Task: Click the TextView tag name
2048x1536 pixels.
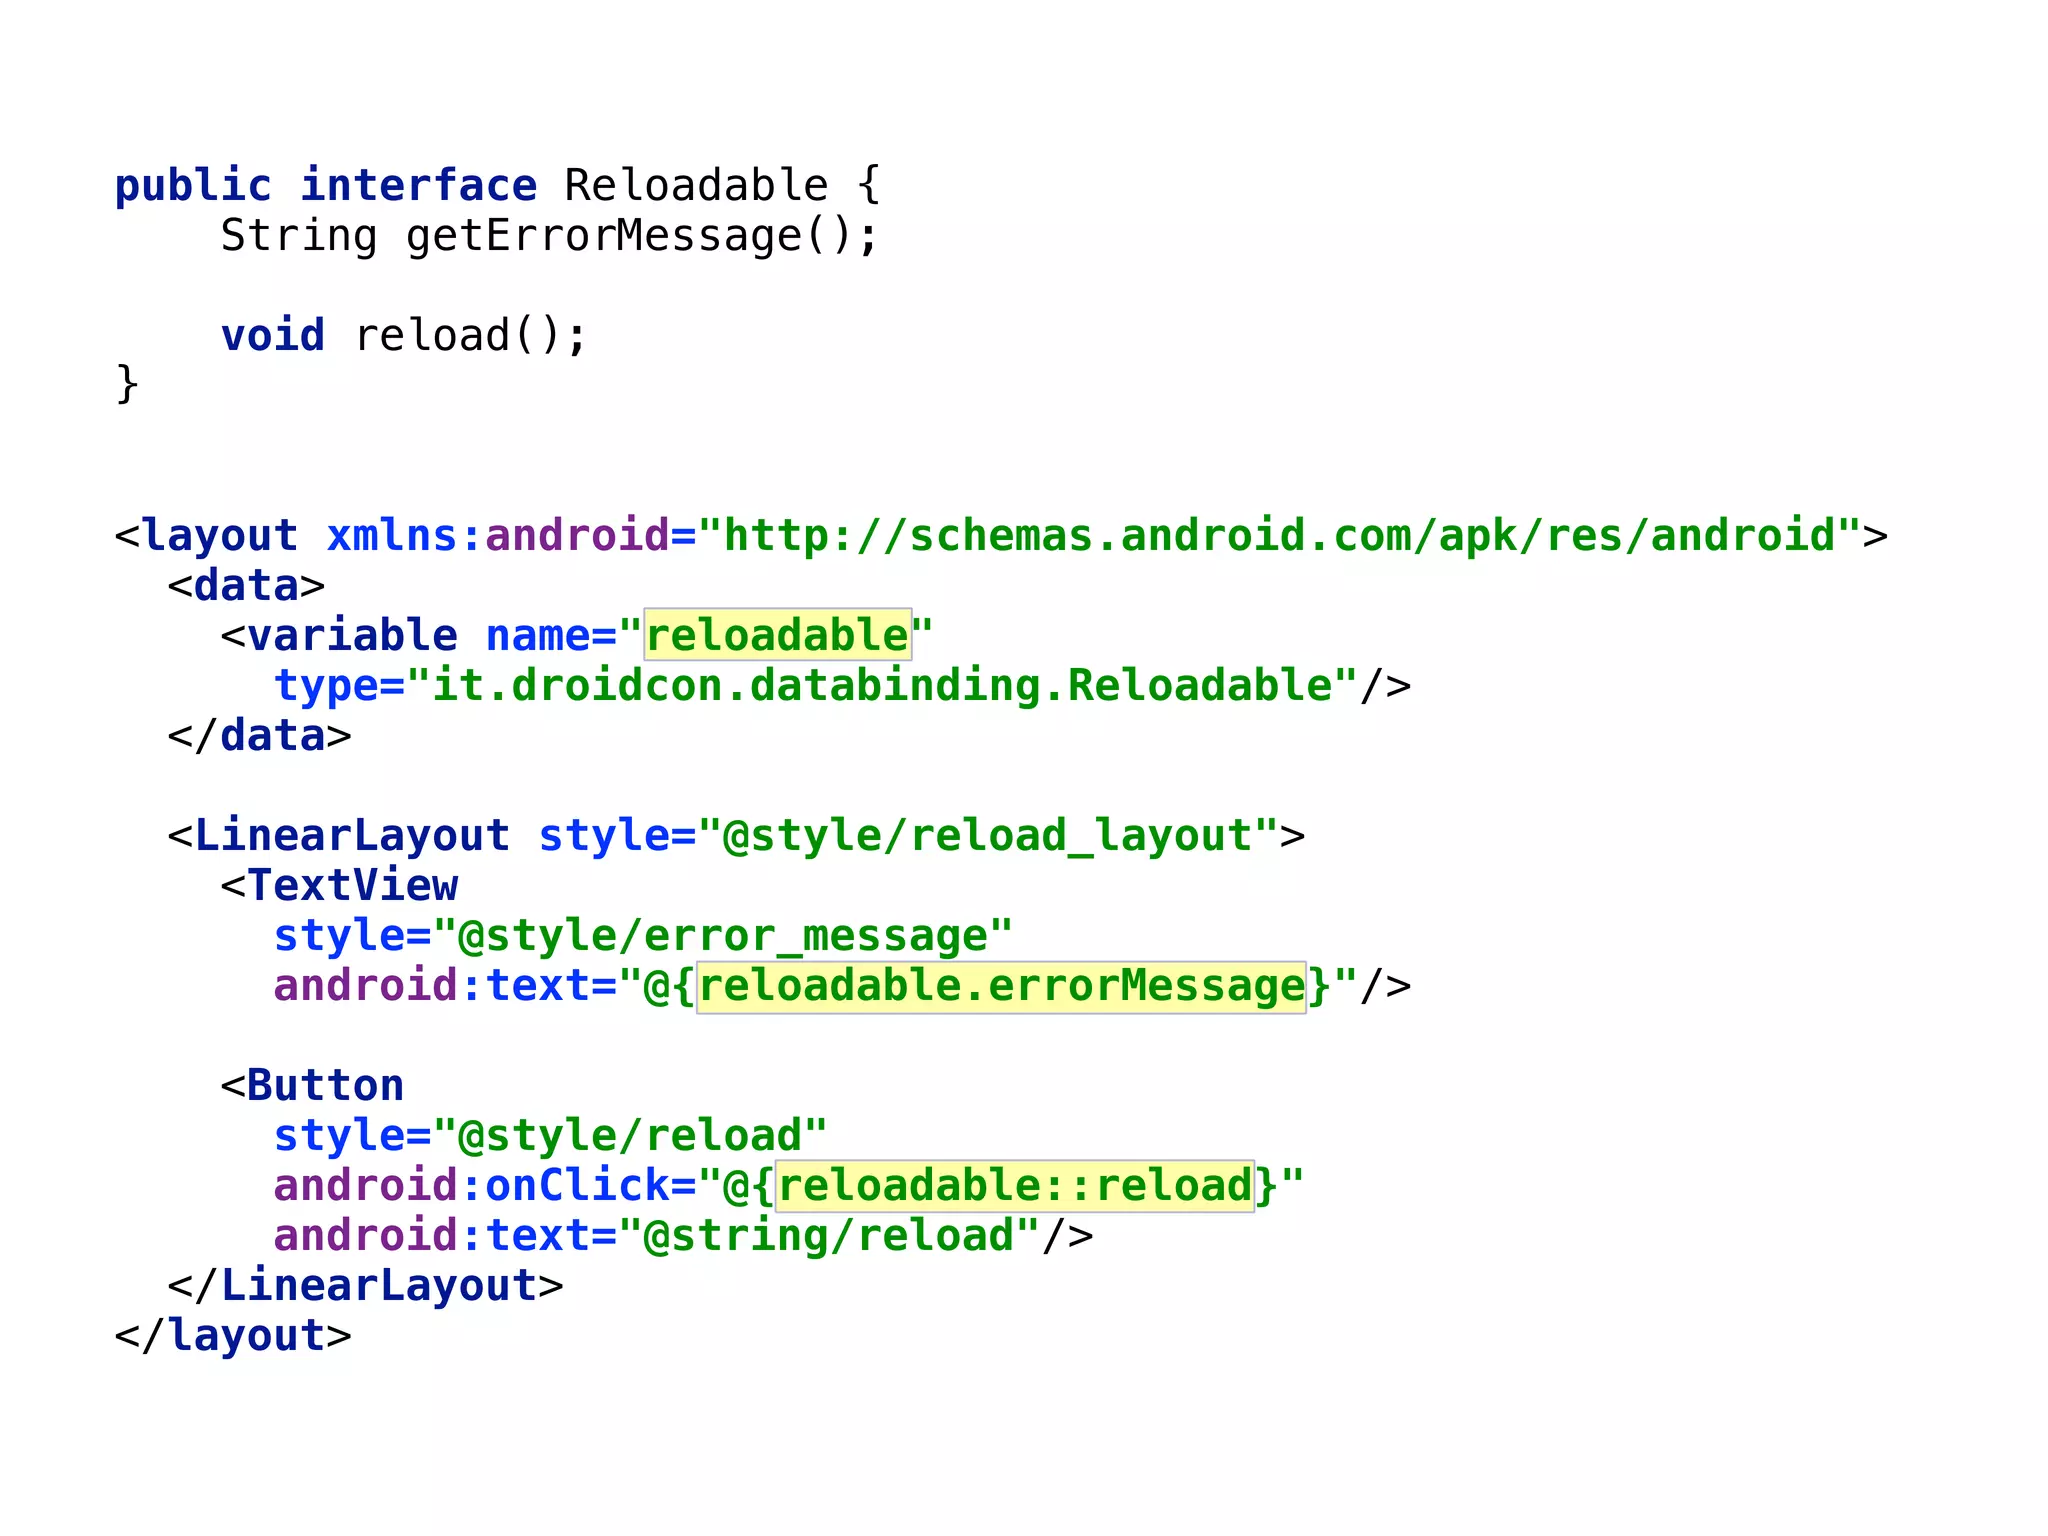Action: [x=351, y=886]
